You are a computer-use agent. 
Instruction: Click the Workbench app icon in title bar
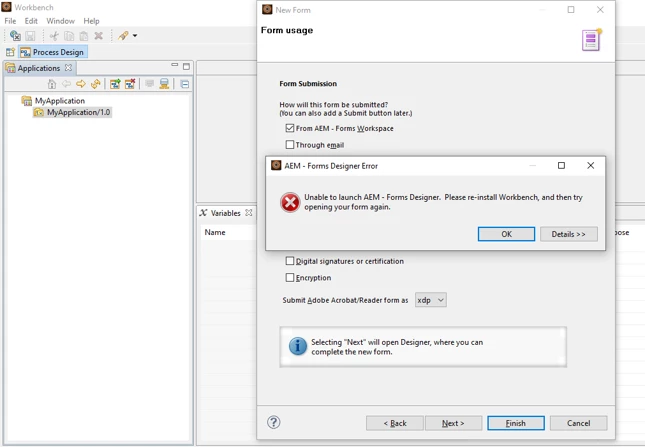6,6
